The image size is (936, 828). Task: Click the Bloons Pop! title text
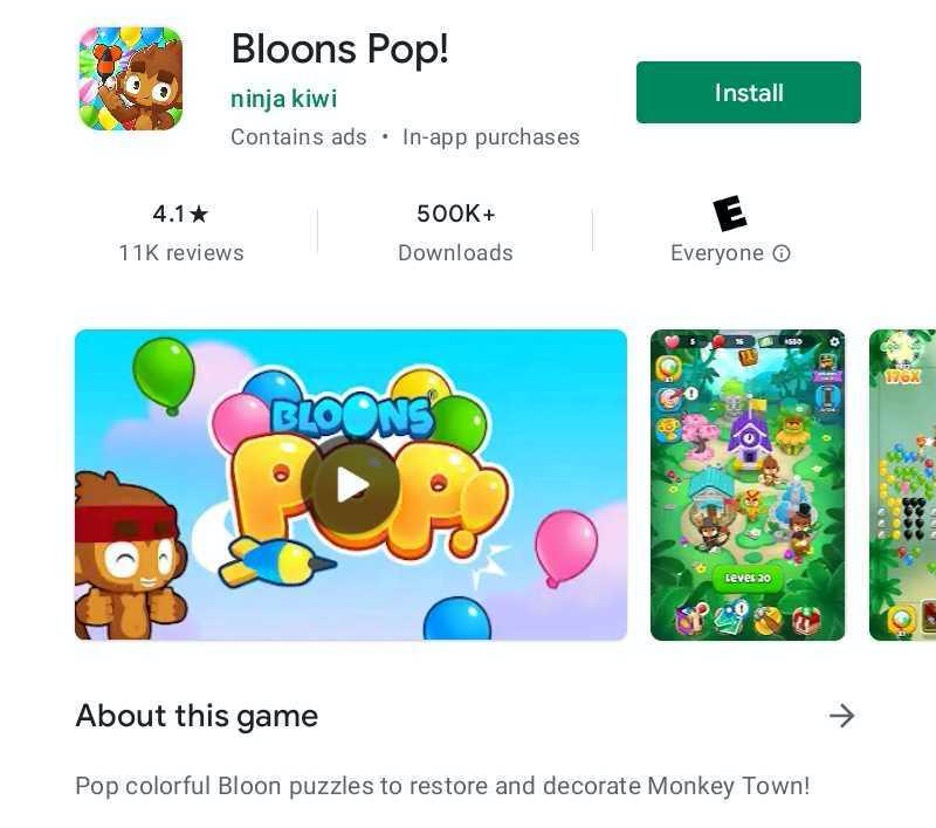(x=340, y=48)
